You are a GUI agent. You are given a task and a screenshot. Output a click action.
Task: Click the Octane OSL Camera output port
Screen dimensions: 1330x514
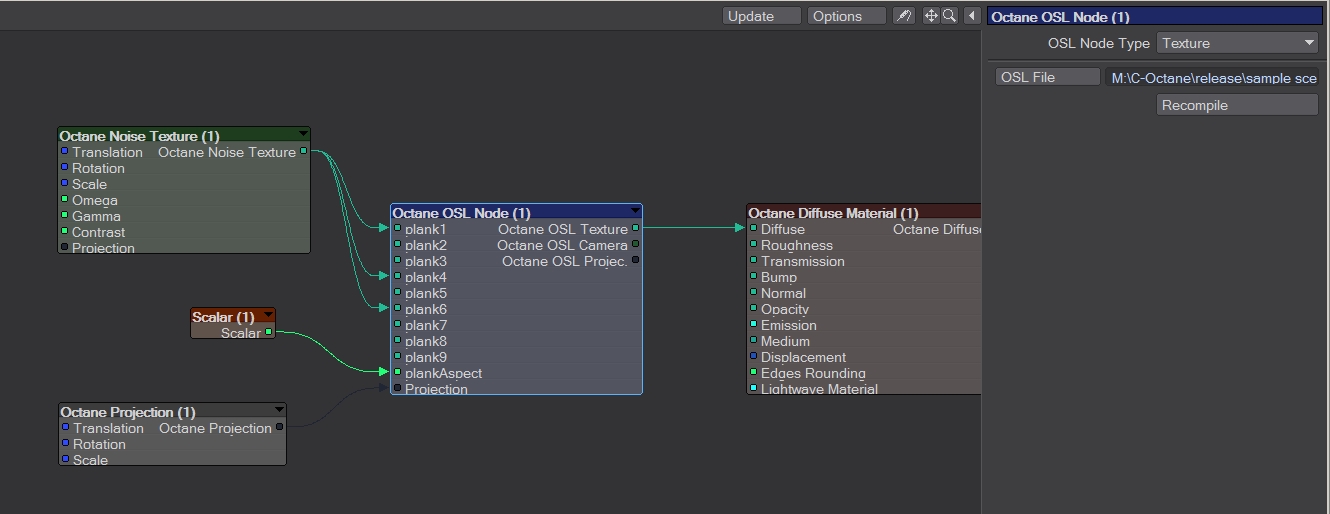pyautogui.click(x=635, y=245)
